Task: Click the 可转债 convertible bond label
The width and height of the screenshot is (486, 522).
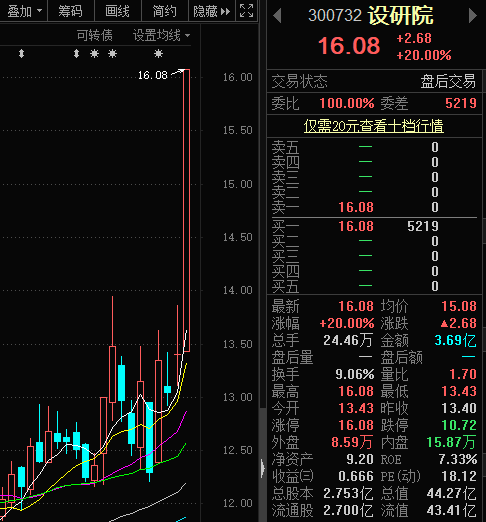Action: [94, 35]
